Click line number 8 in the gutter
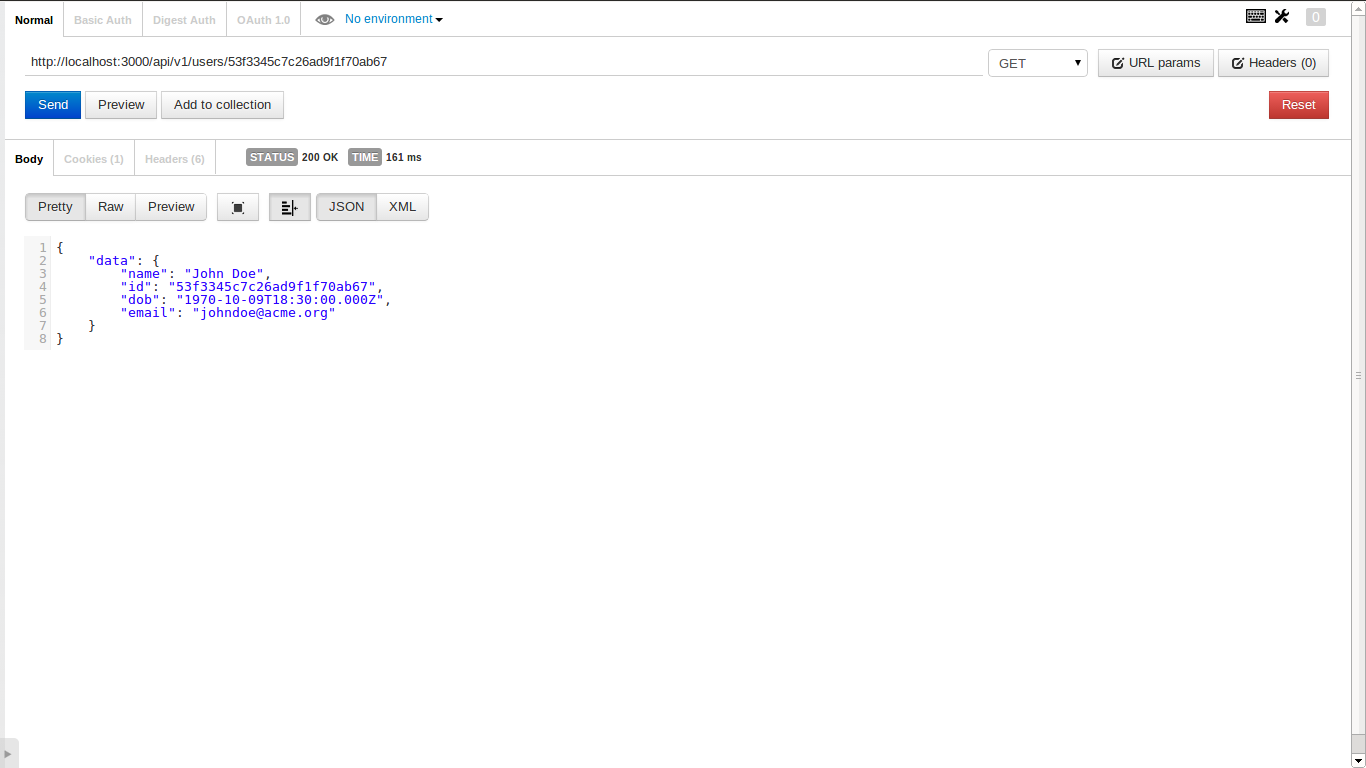The width and height of the screenshot is (1366, 768). click(x=43, y=339)
